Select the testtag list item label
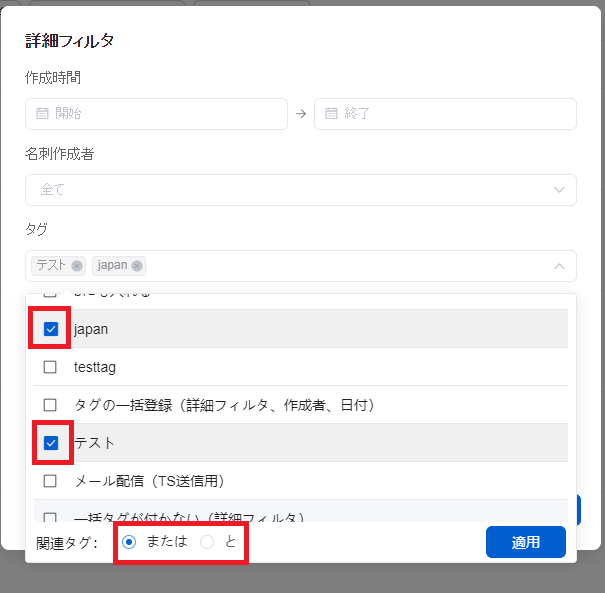 95,367
